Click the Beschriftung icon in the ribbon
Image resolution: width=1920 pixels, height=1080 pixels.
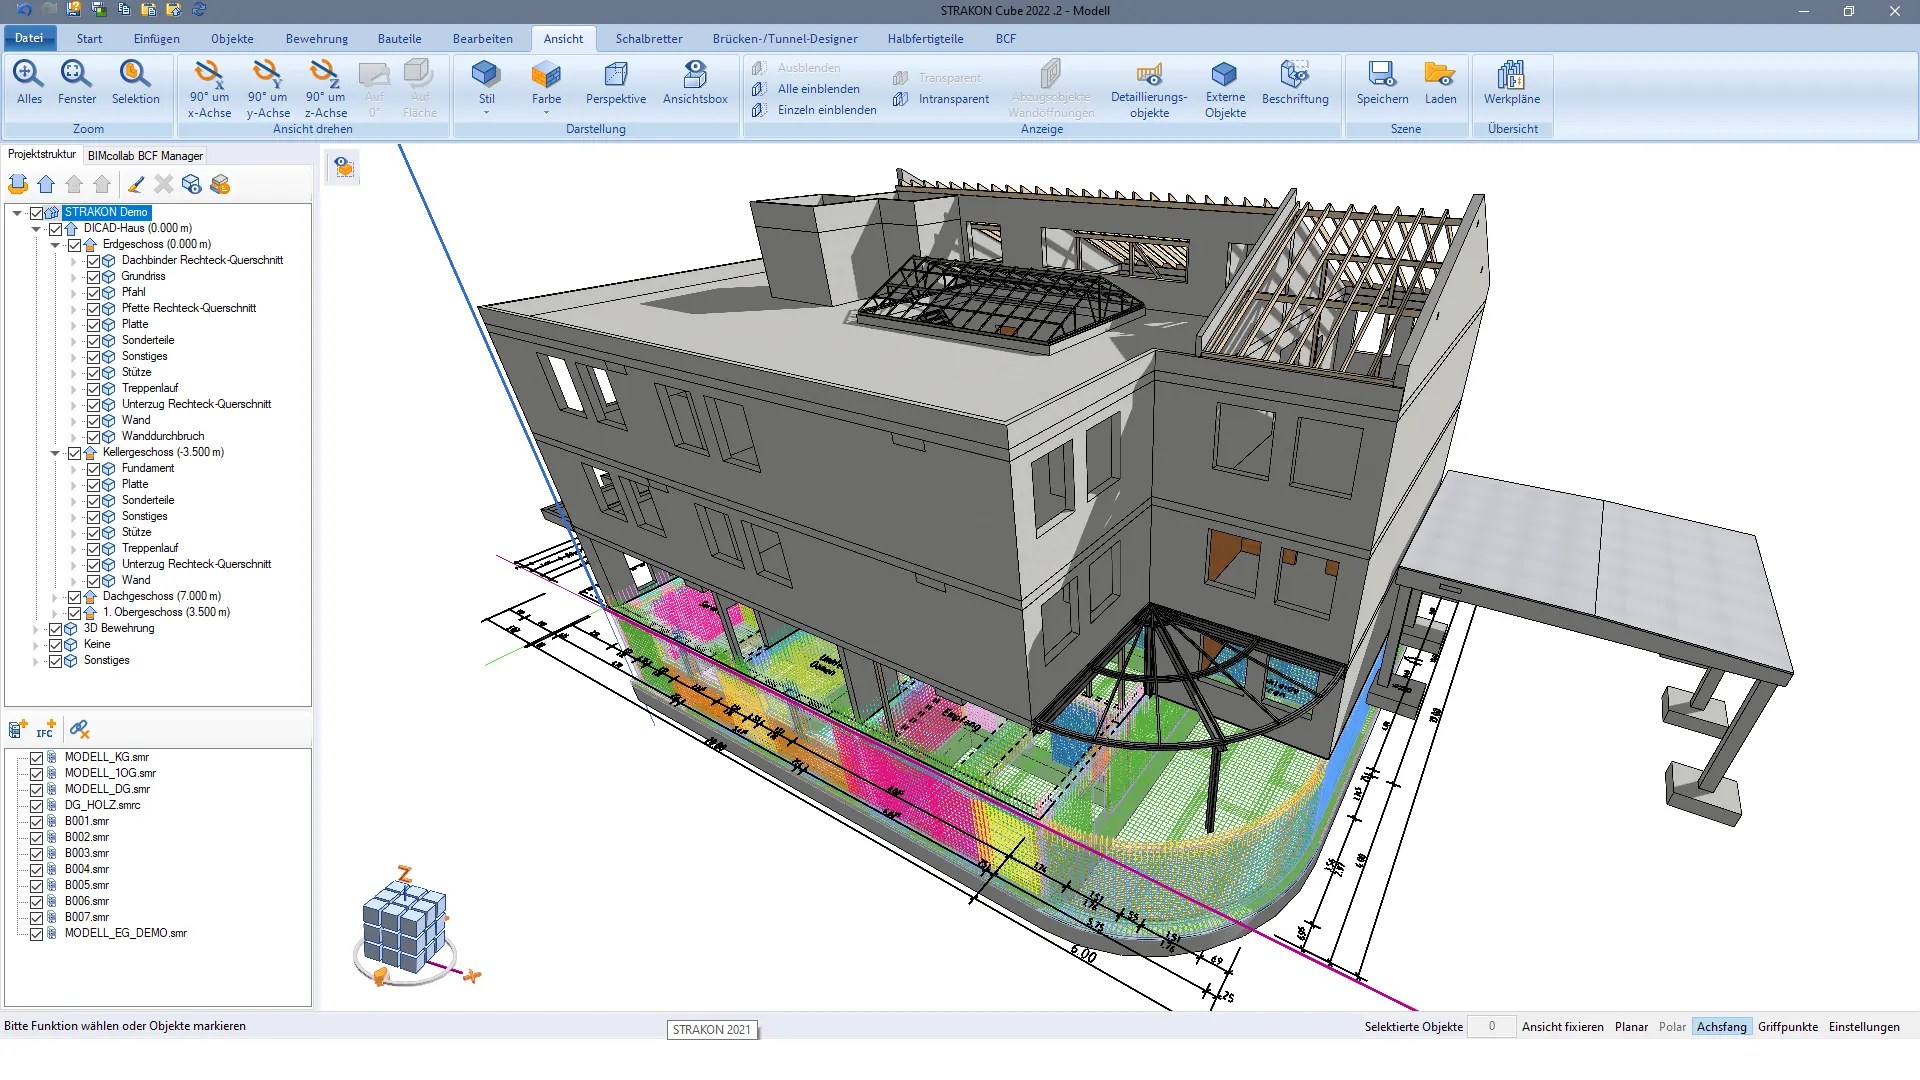tap(1296, 84)
